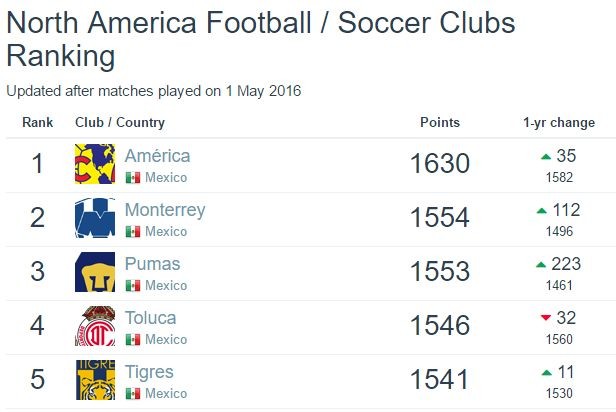Viewport: 616px width, 412px height.
Task: Sort by the Points column header
Action: 440,123
